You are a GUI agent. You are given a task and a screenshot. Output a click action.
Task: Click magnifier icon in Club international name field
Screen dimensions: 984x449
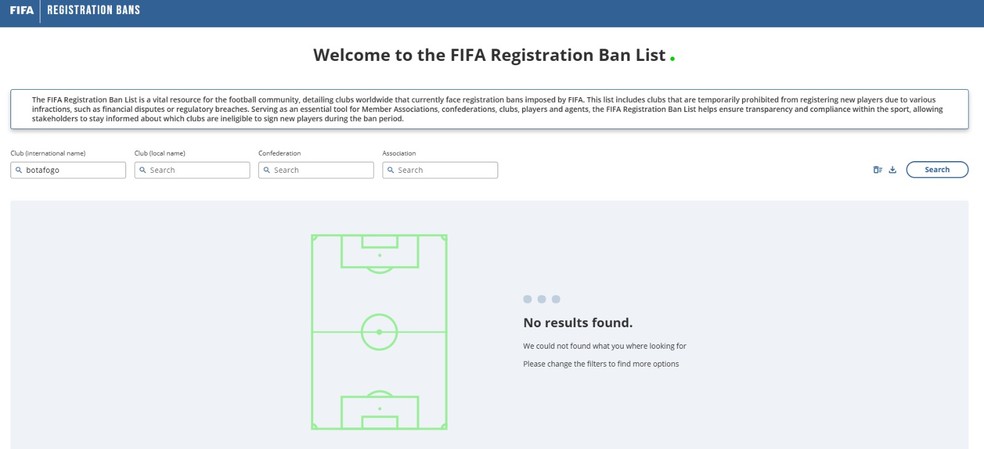pos(19,170)
